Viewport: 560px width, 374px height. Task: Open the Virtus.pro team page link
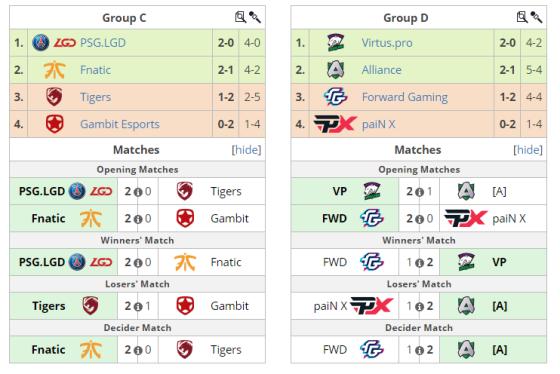pyautogui.click(x=387, y=43)
